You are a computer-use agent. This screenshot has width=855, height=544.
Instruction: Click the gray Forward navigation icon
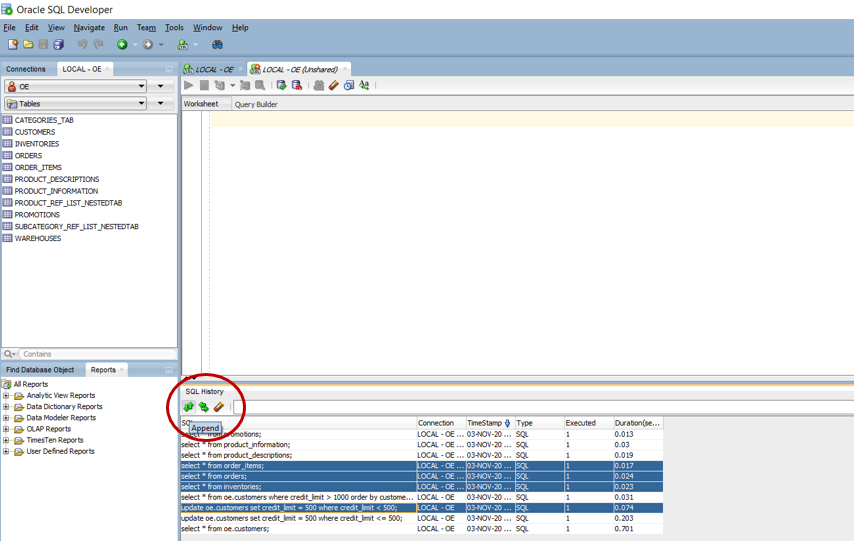(x=148, y=45)
